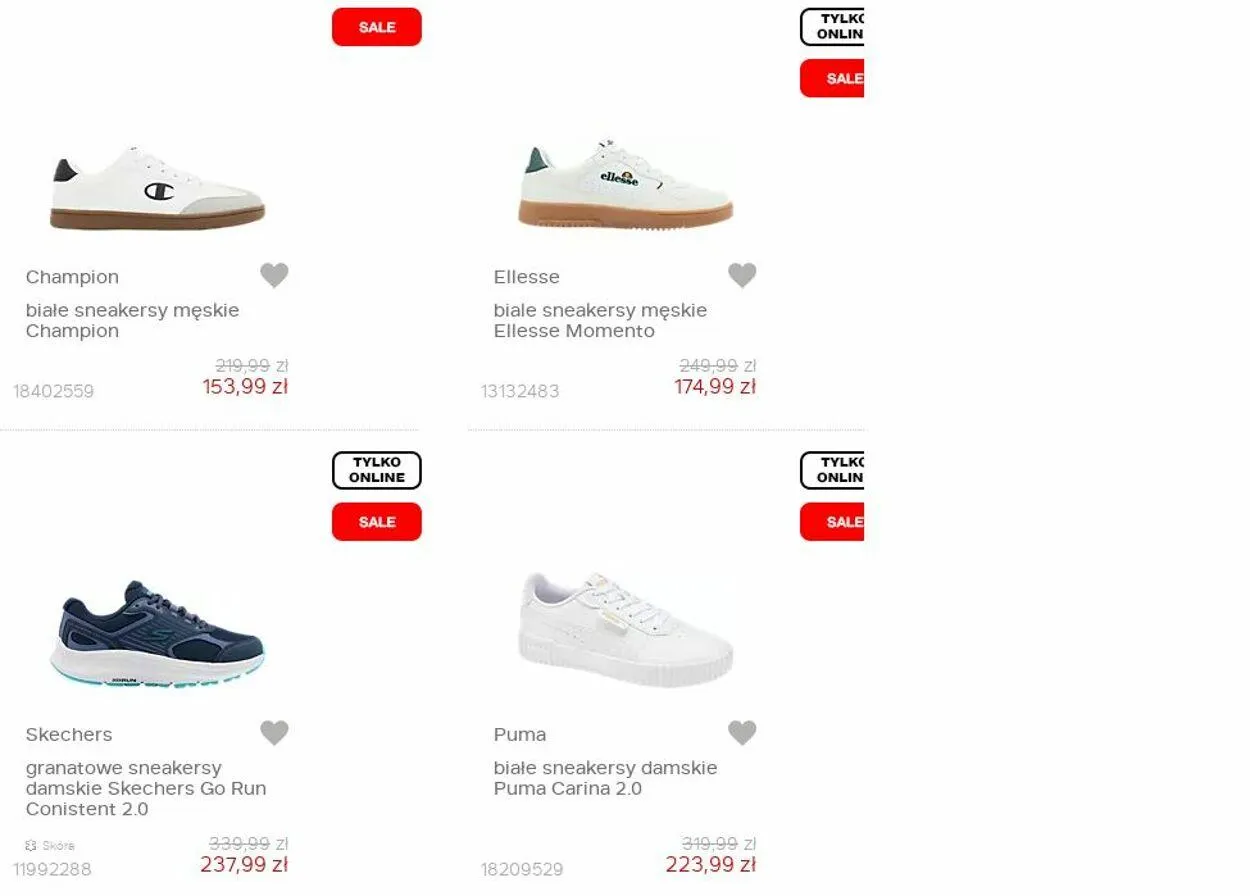Open white Champion sneaker product image
The image size is (1250, 896).
coord(157,189)
